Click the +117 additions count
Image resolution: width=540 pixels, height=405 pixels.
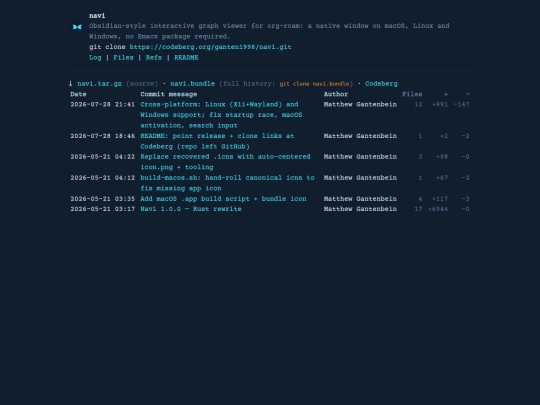pyautogui.click(x=440, y=199)
